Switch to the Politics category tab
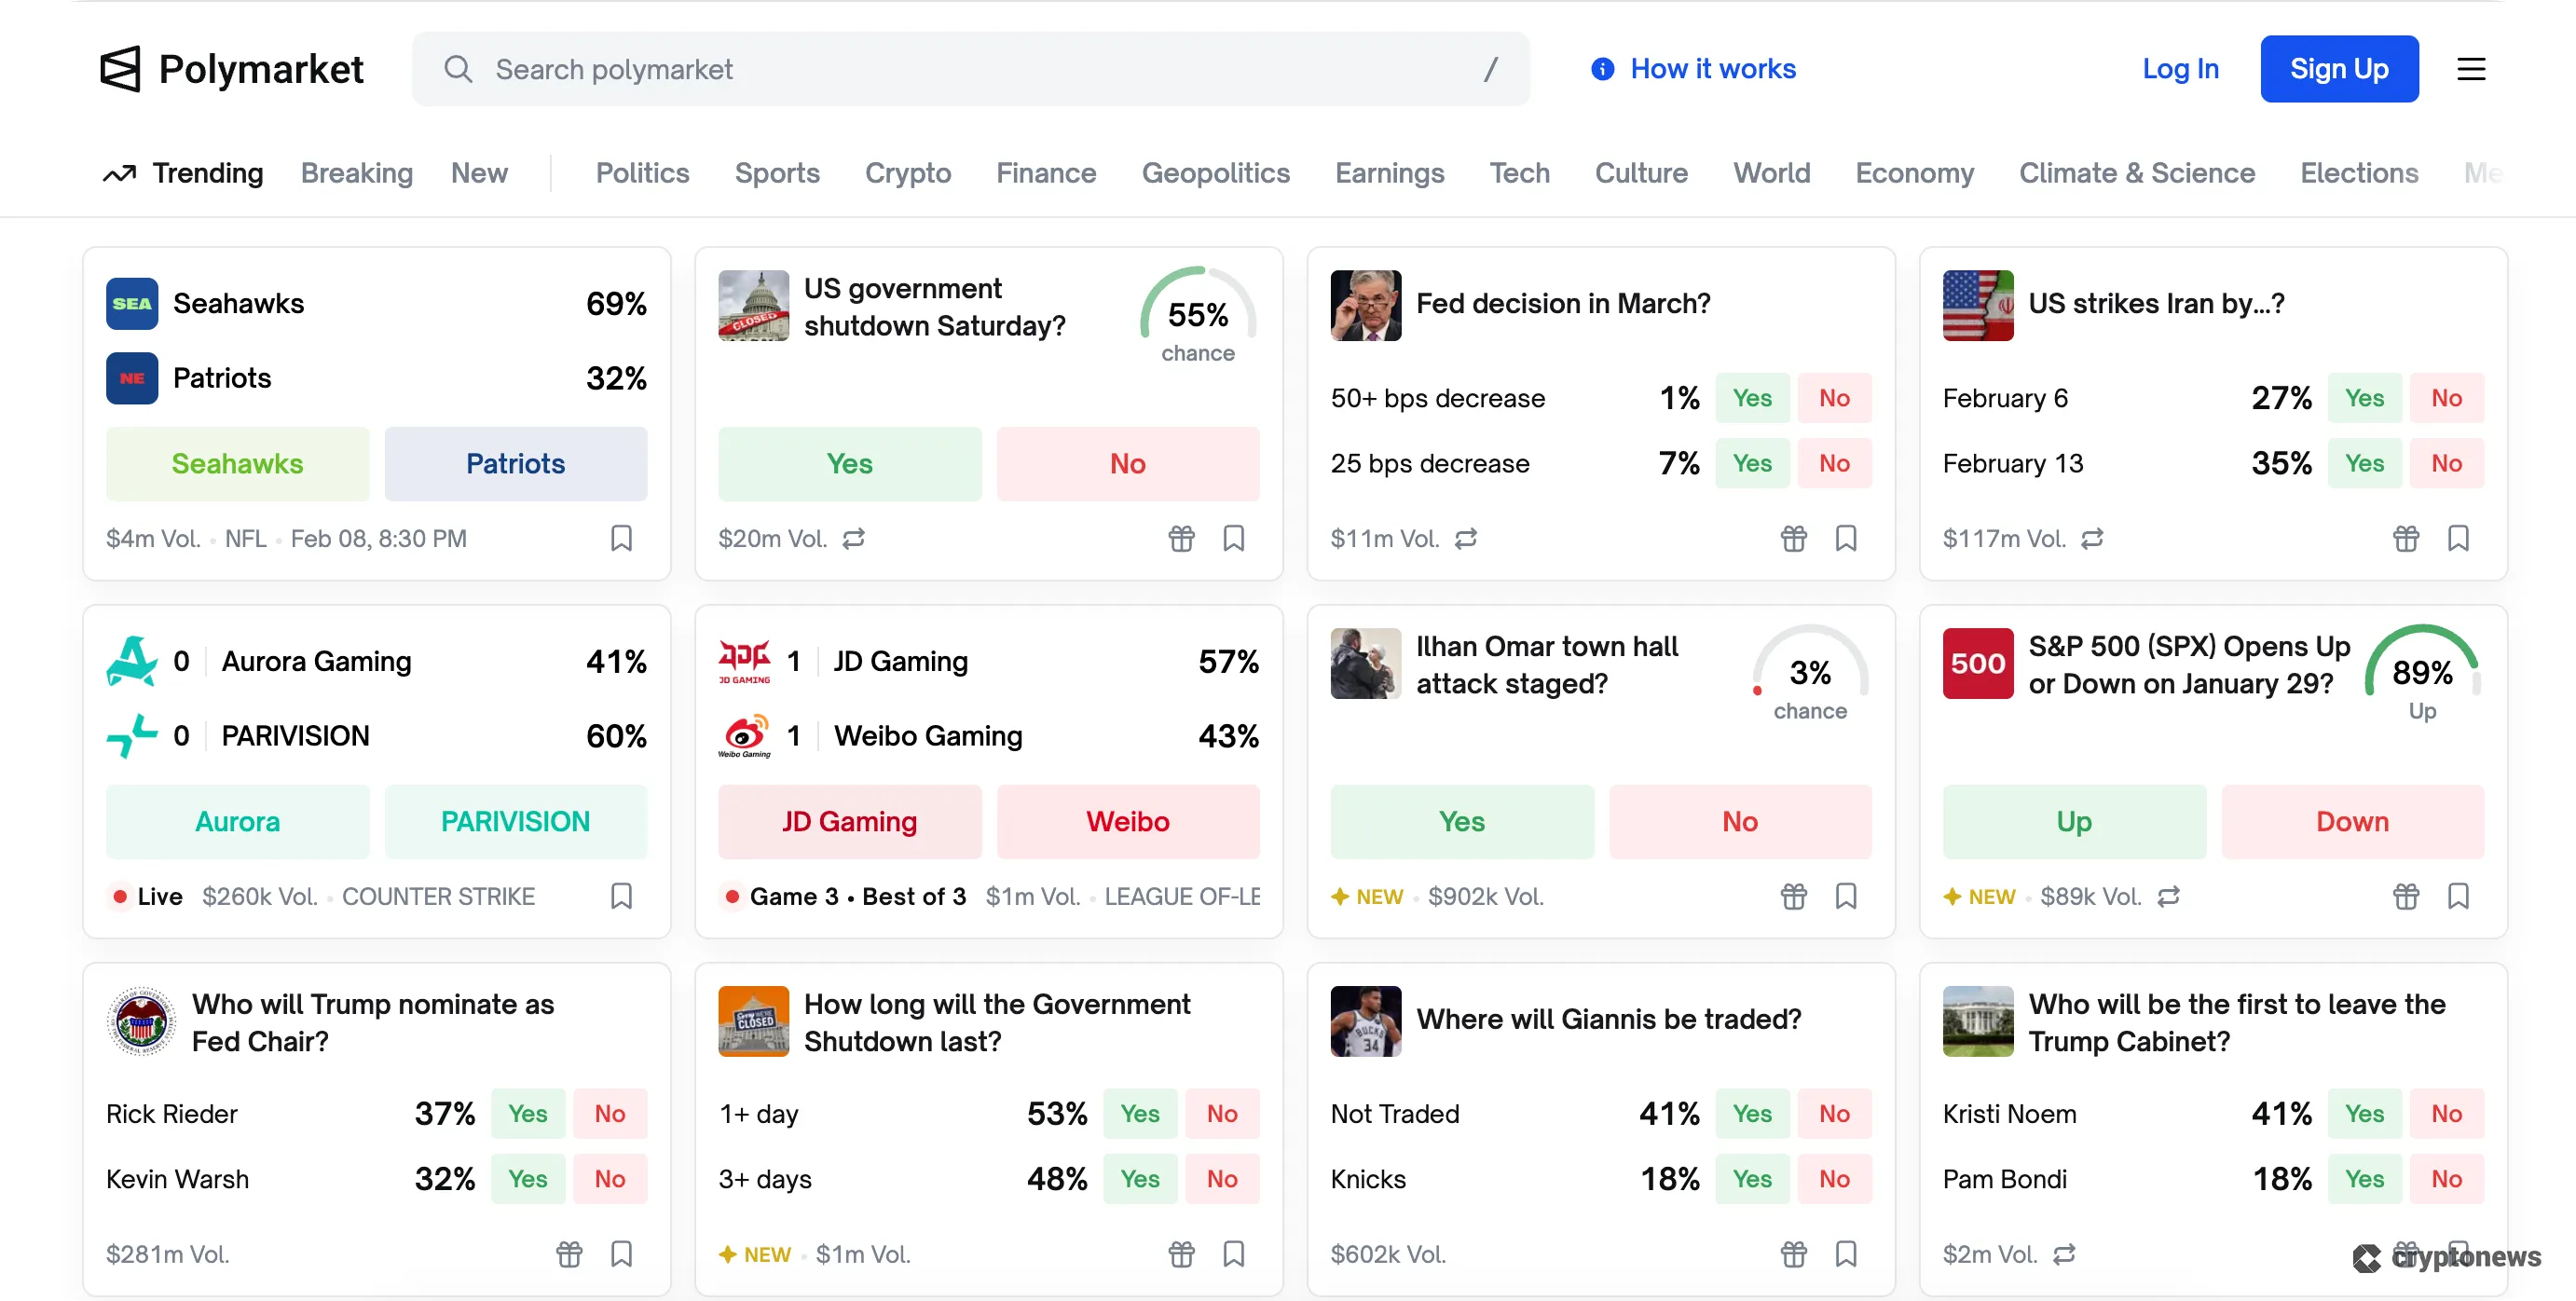 tap(642, 173)
